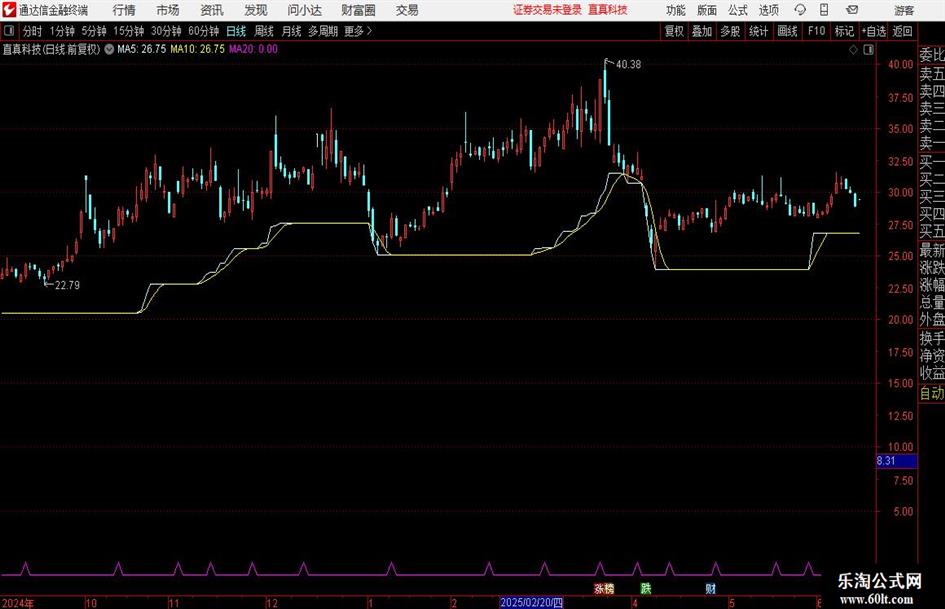Screen dimensions: 945x609
Task: Click the 多股 toolbar button
Action: point(730,31)
